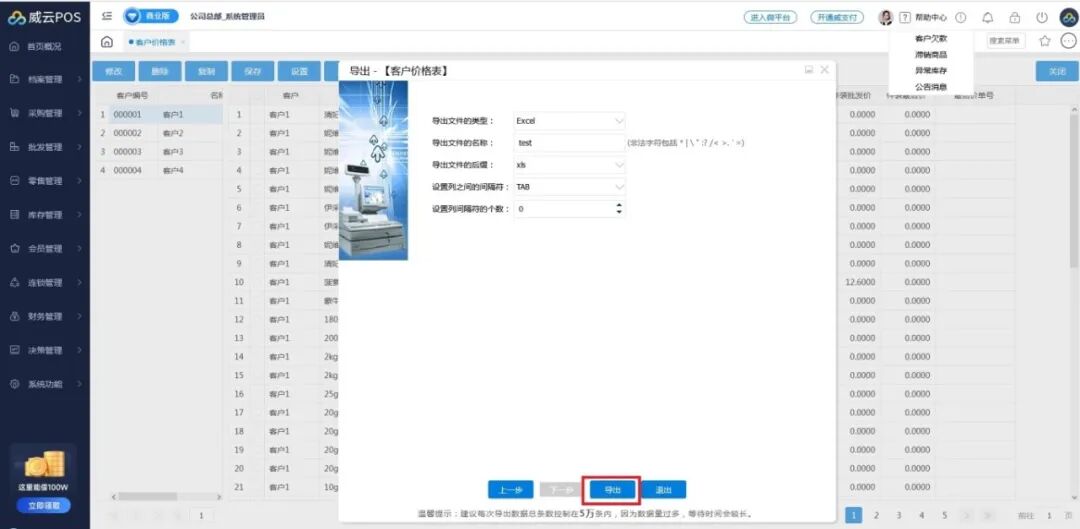Click the more options ellipsis icon
The image size is (1080, 529).
[x=1068, y=41]
